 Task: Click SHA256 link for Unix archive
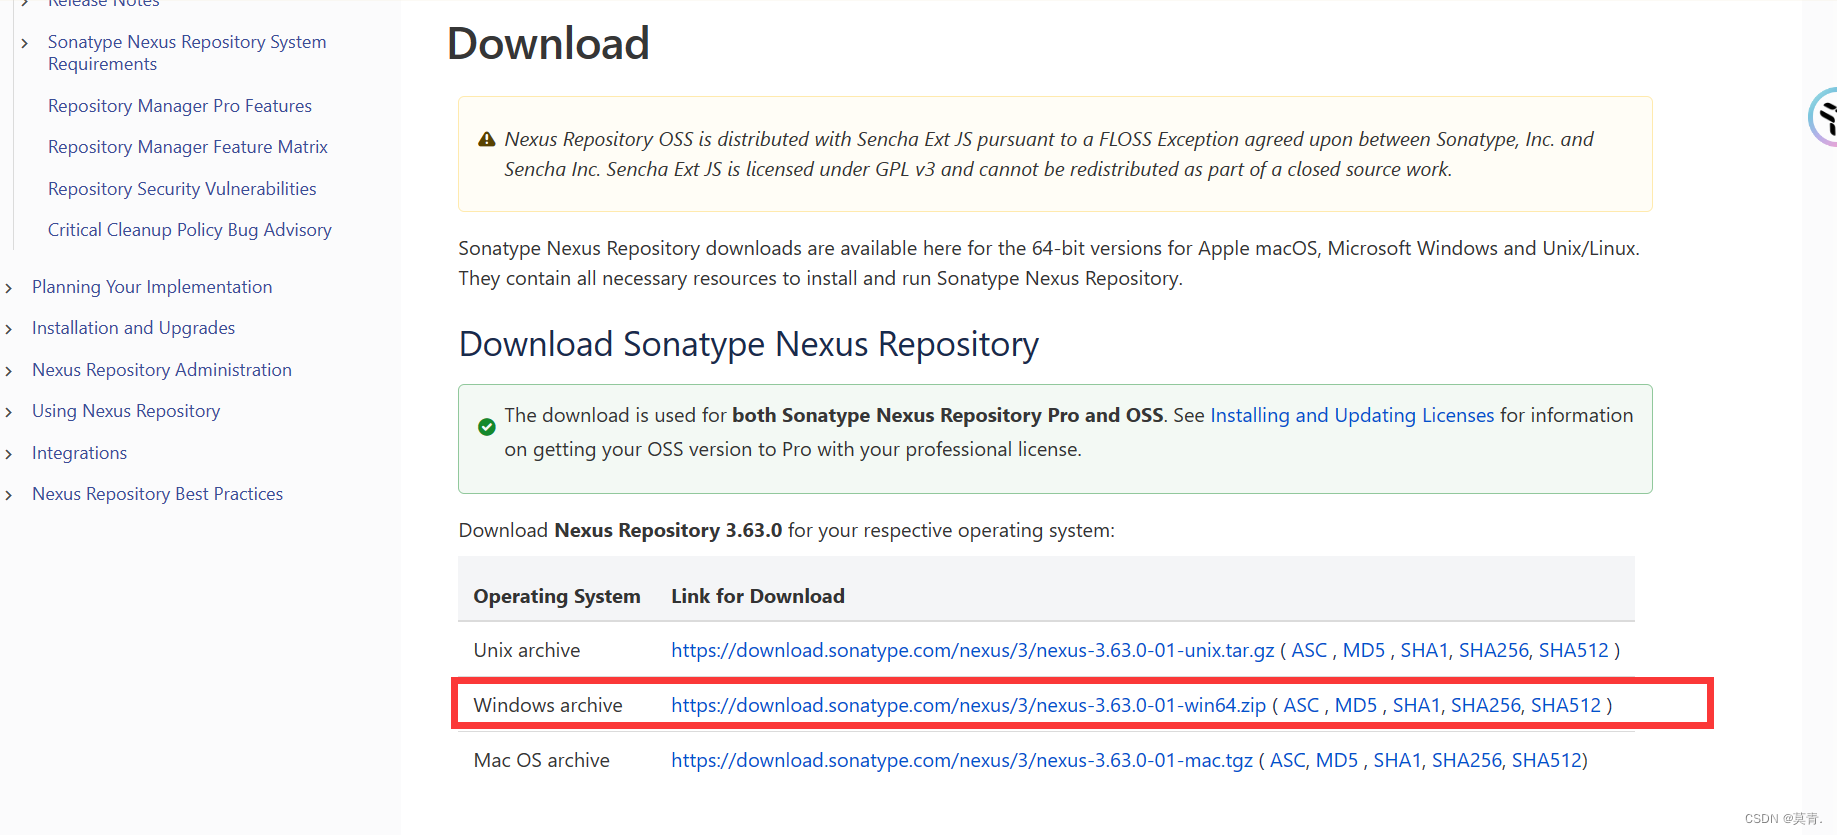tap(1494, 650)
